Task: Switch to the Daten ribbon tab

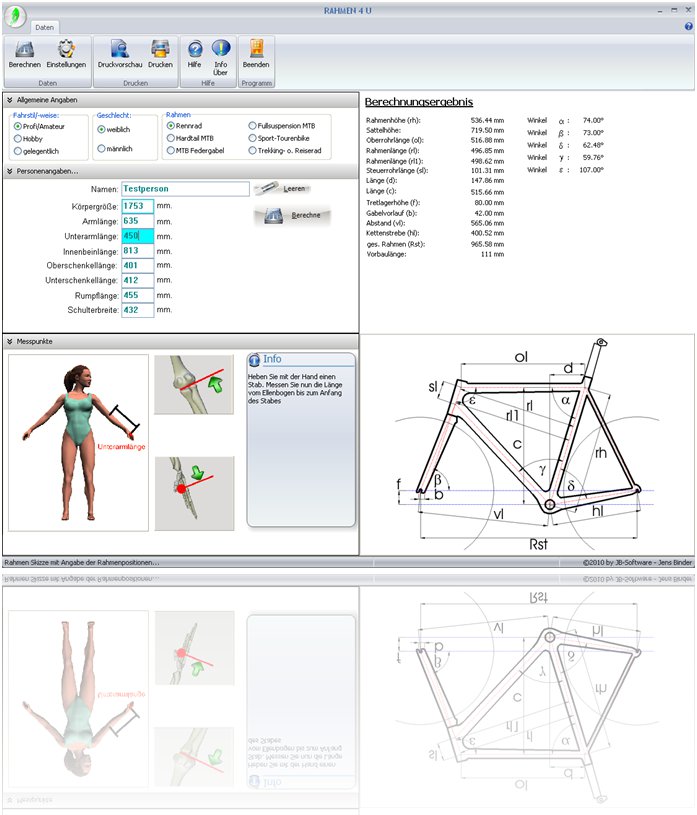Action: point(44,27)
